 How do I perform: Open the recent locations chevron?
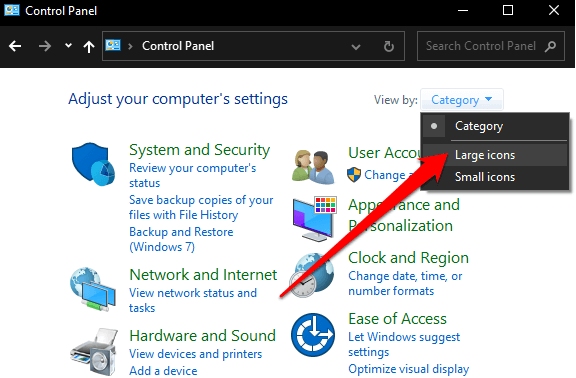tap(68, 46)
